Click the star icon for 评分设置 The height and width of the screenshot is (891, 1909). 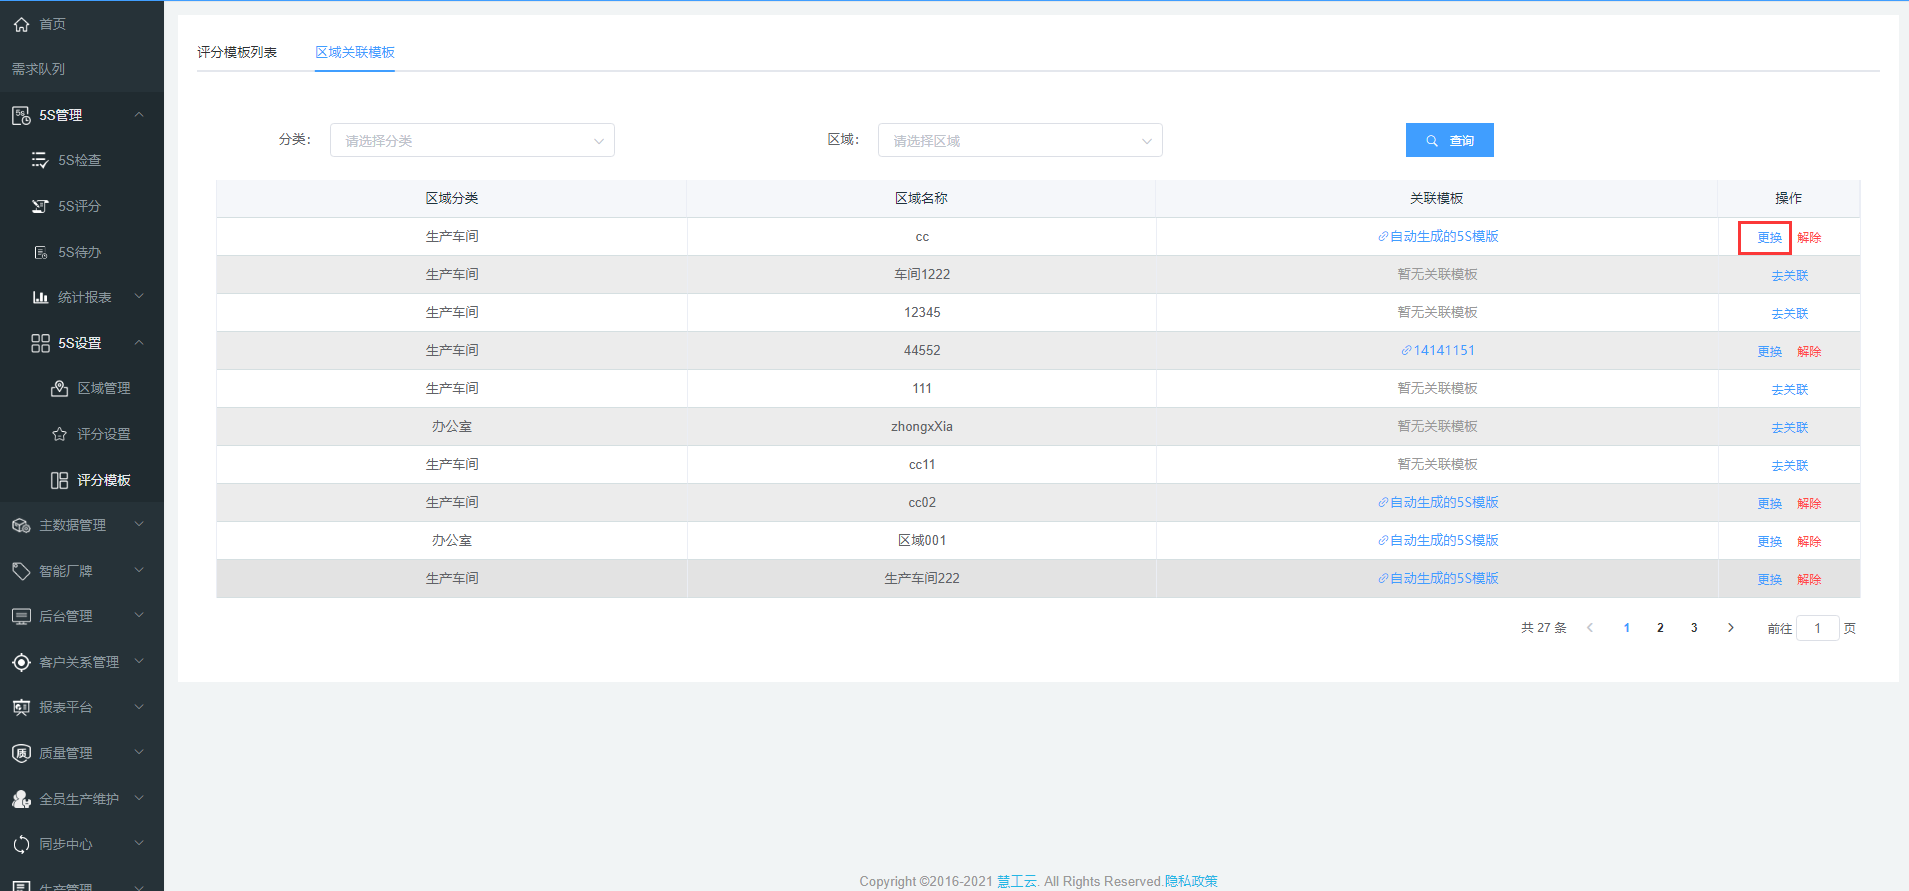(x=59, y=434)
